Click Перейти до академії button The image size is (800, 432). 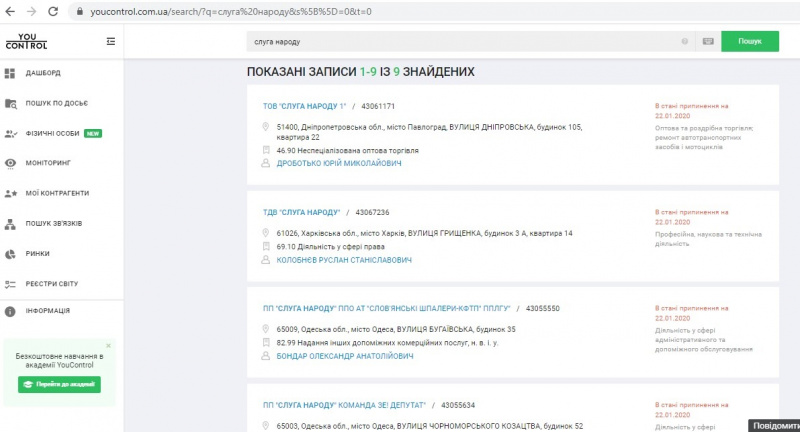pyautogui.click(x=59, y=384)
